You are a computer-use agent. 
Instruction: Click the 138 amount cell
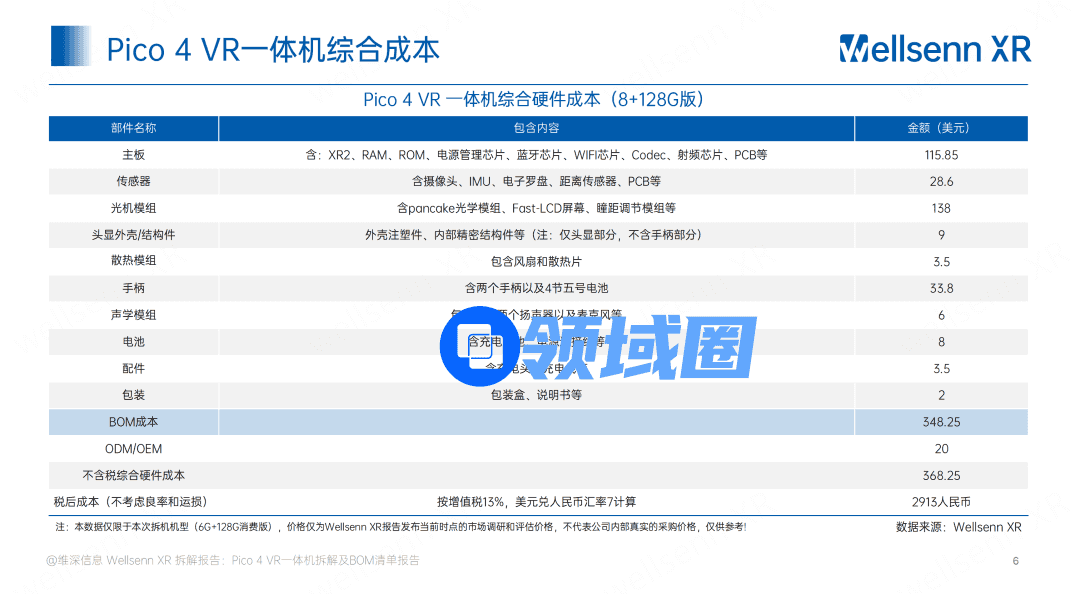[941, 208]
